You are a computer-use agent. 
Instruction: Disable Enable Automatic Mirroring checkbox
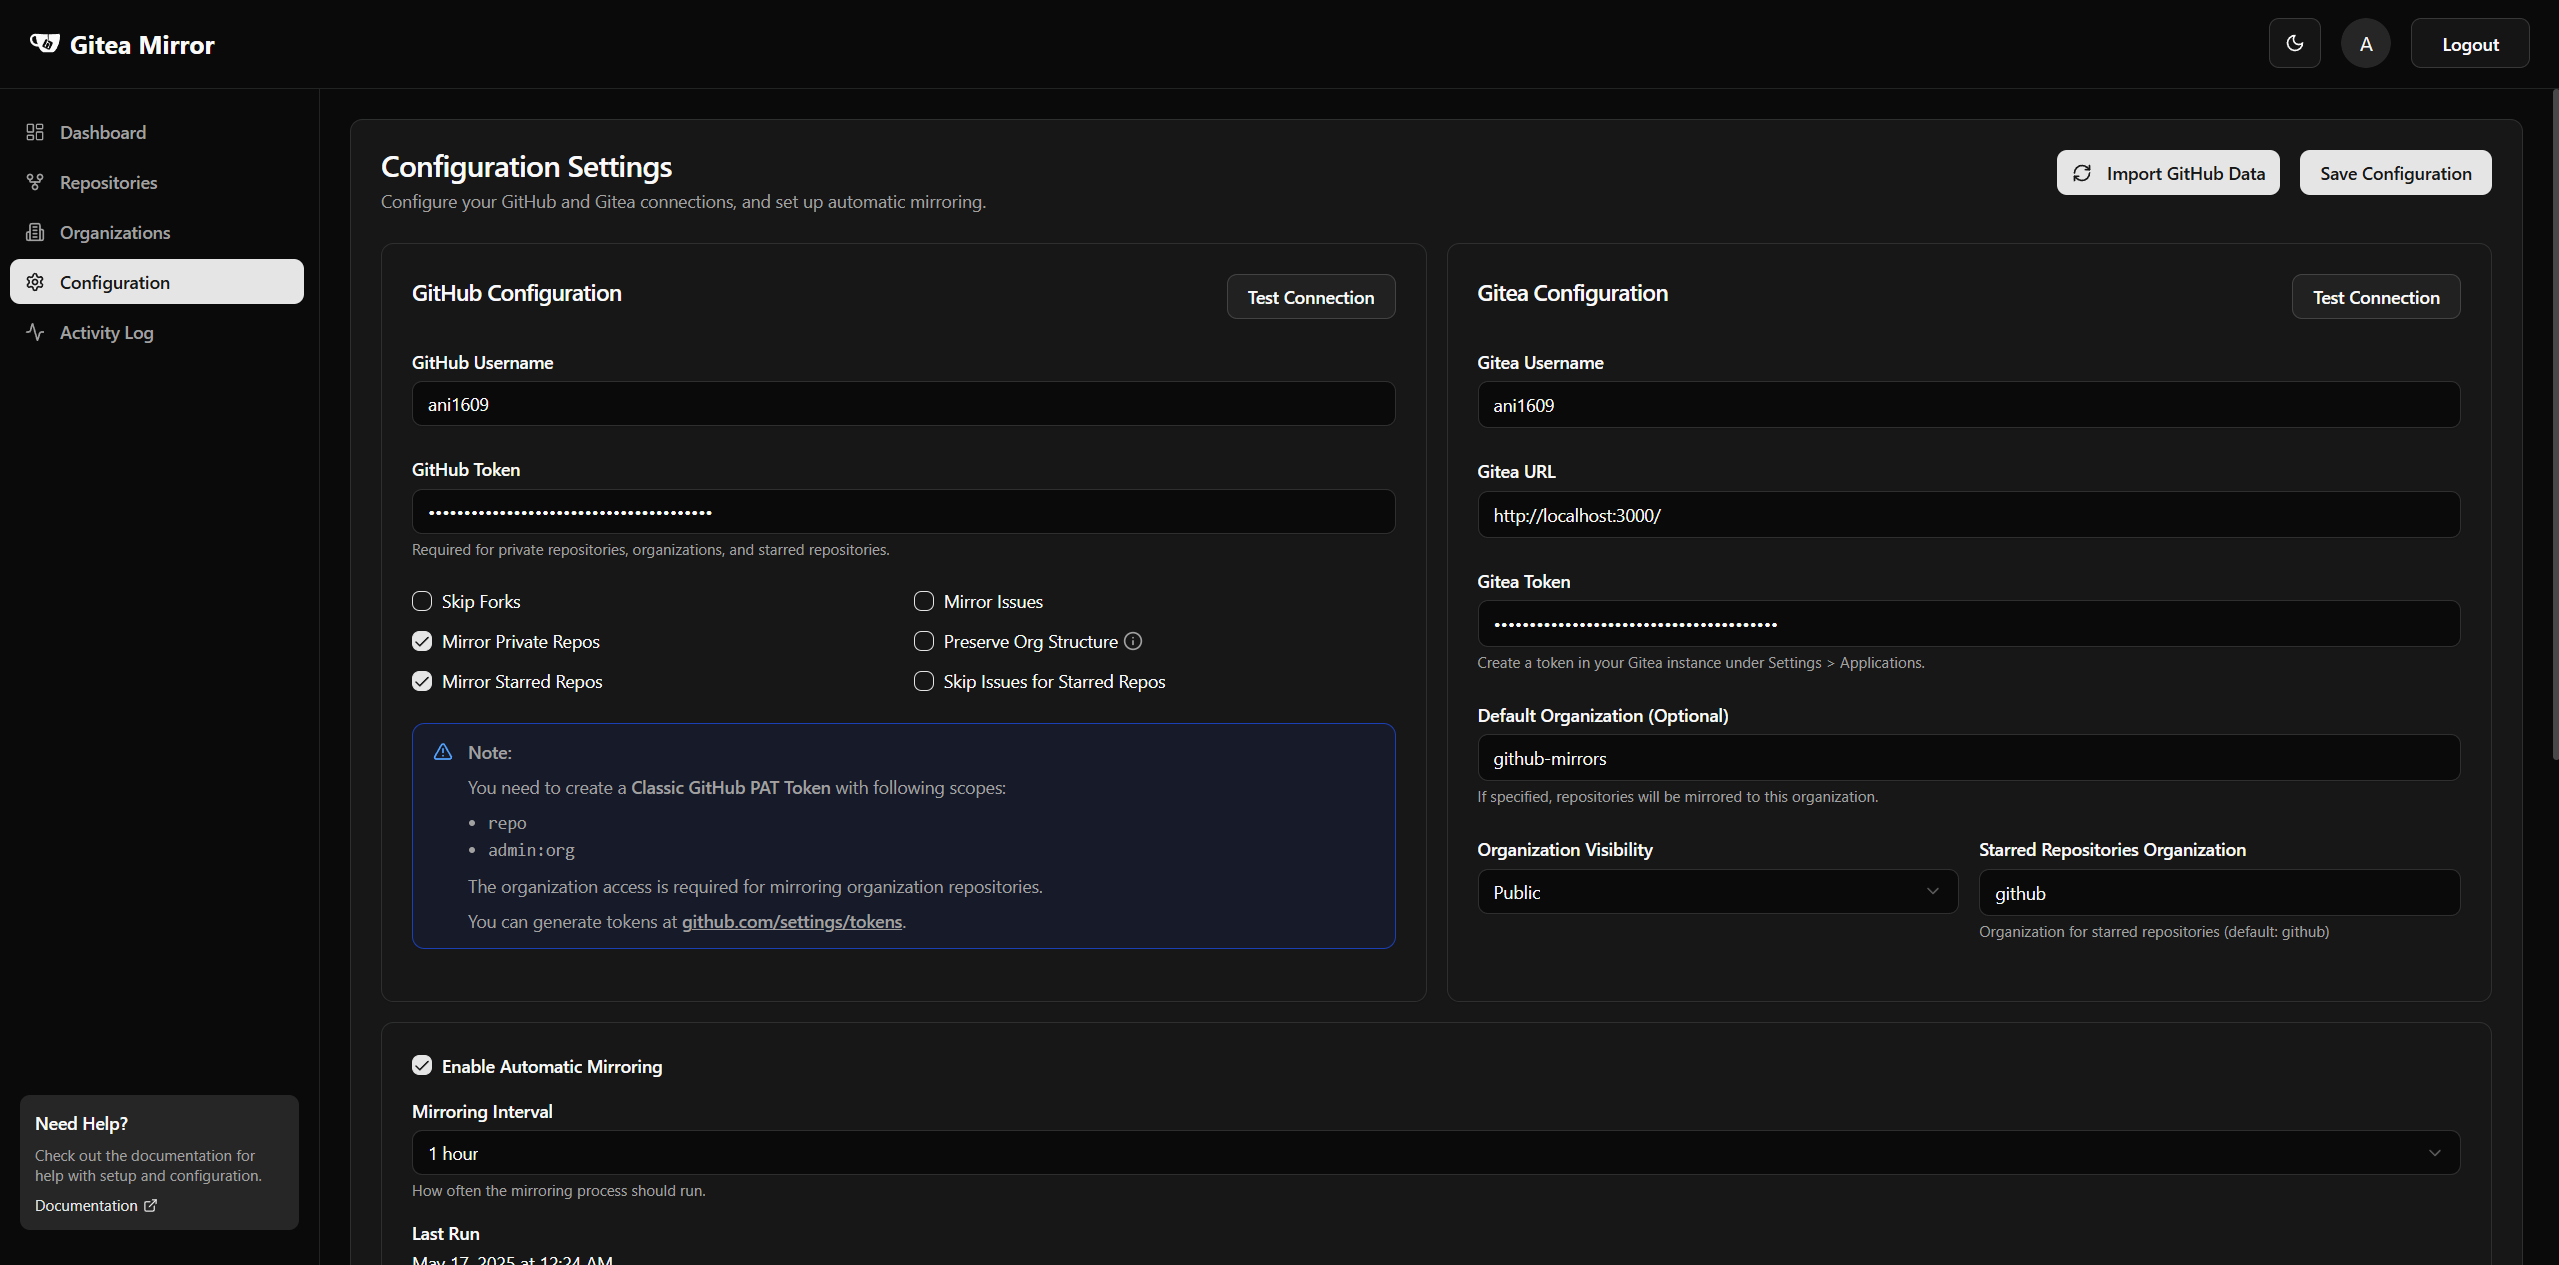pyautogui.click(x=422, y=1066)
